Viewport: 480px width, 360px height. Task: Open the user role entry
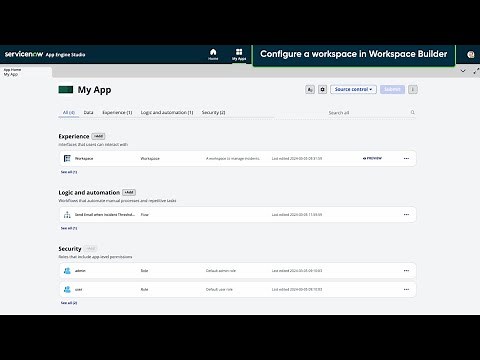coord(79,289)
